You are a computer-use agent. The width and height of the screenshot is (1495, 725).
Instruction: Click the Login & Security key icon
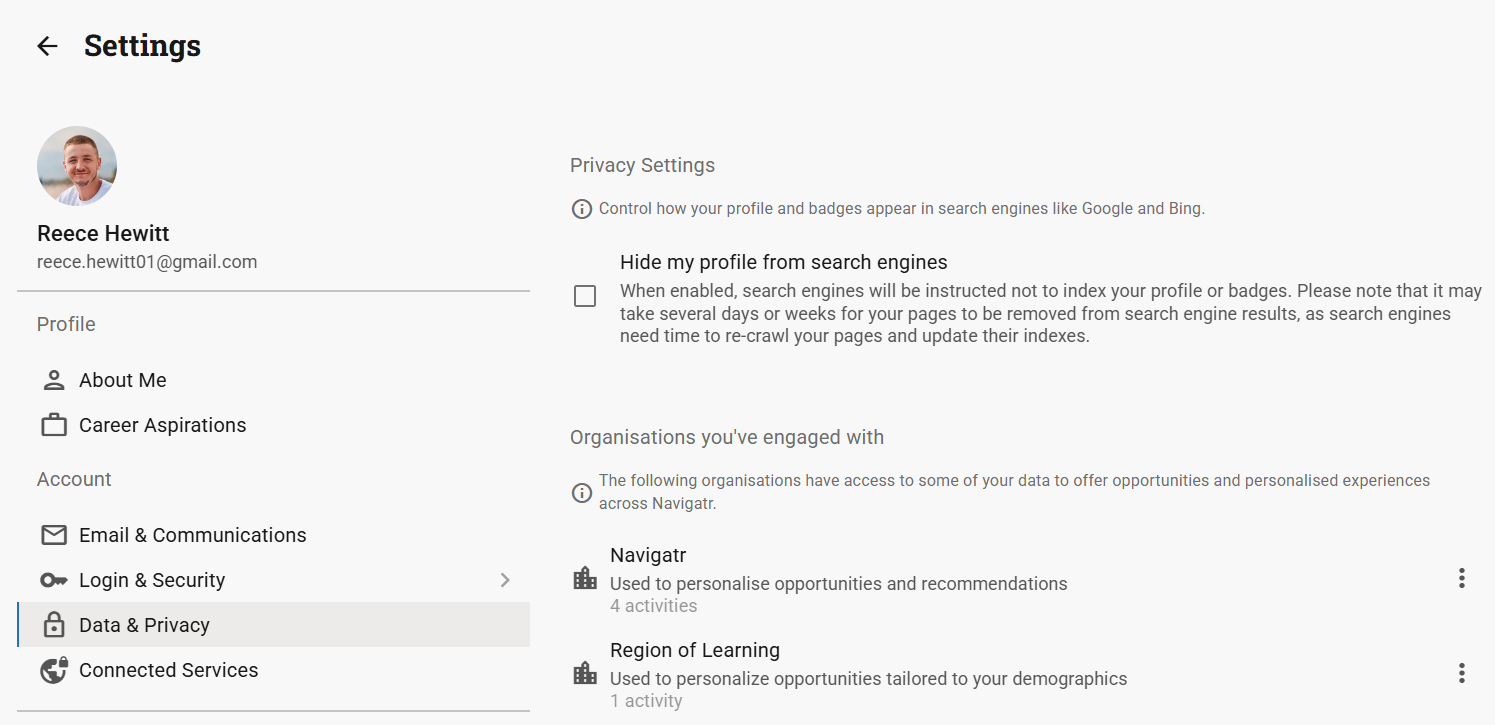(x=54, y=580)
